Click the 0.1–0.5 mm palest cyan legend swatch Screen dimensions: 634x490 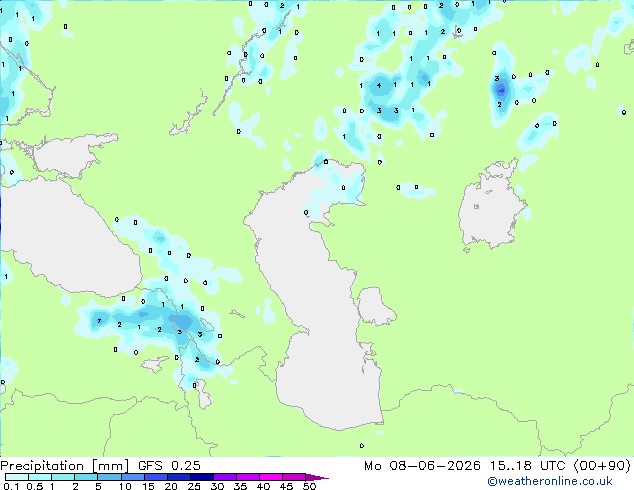click(17, 477)
